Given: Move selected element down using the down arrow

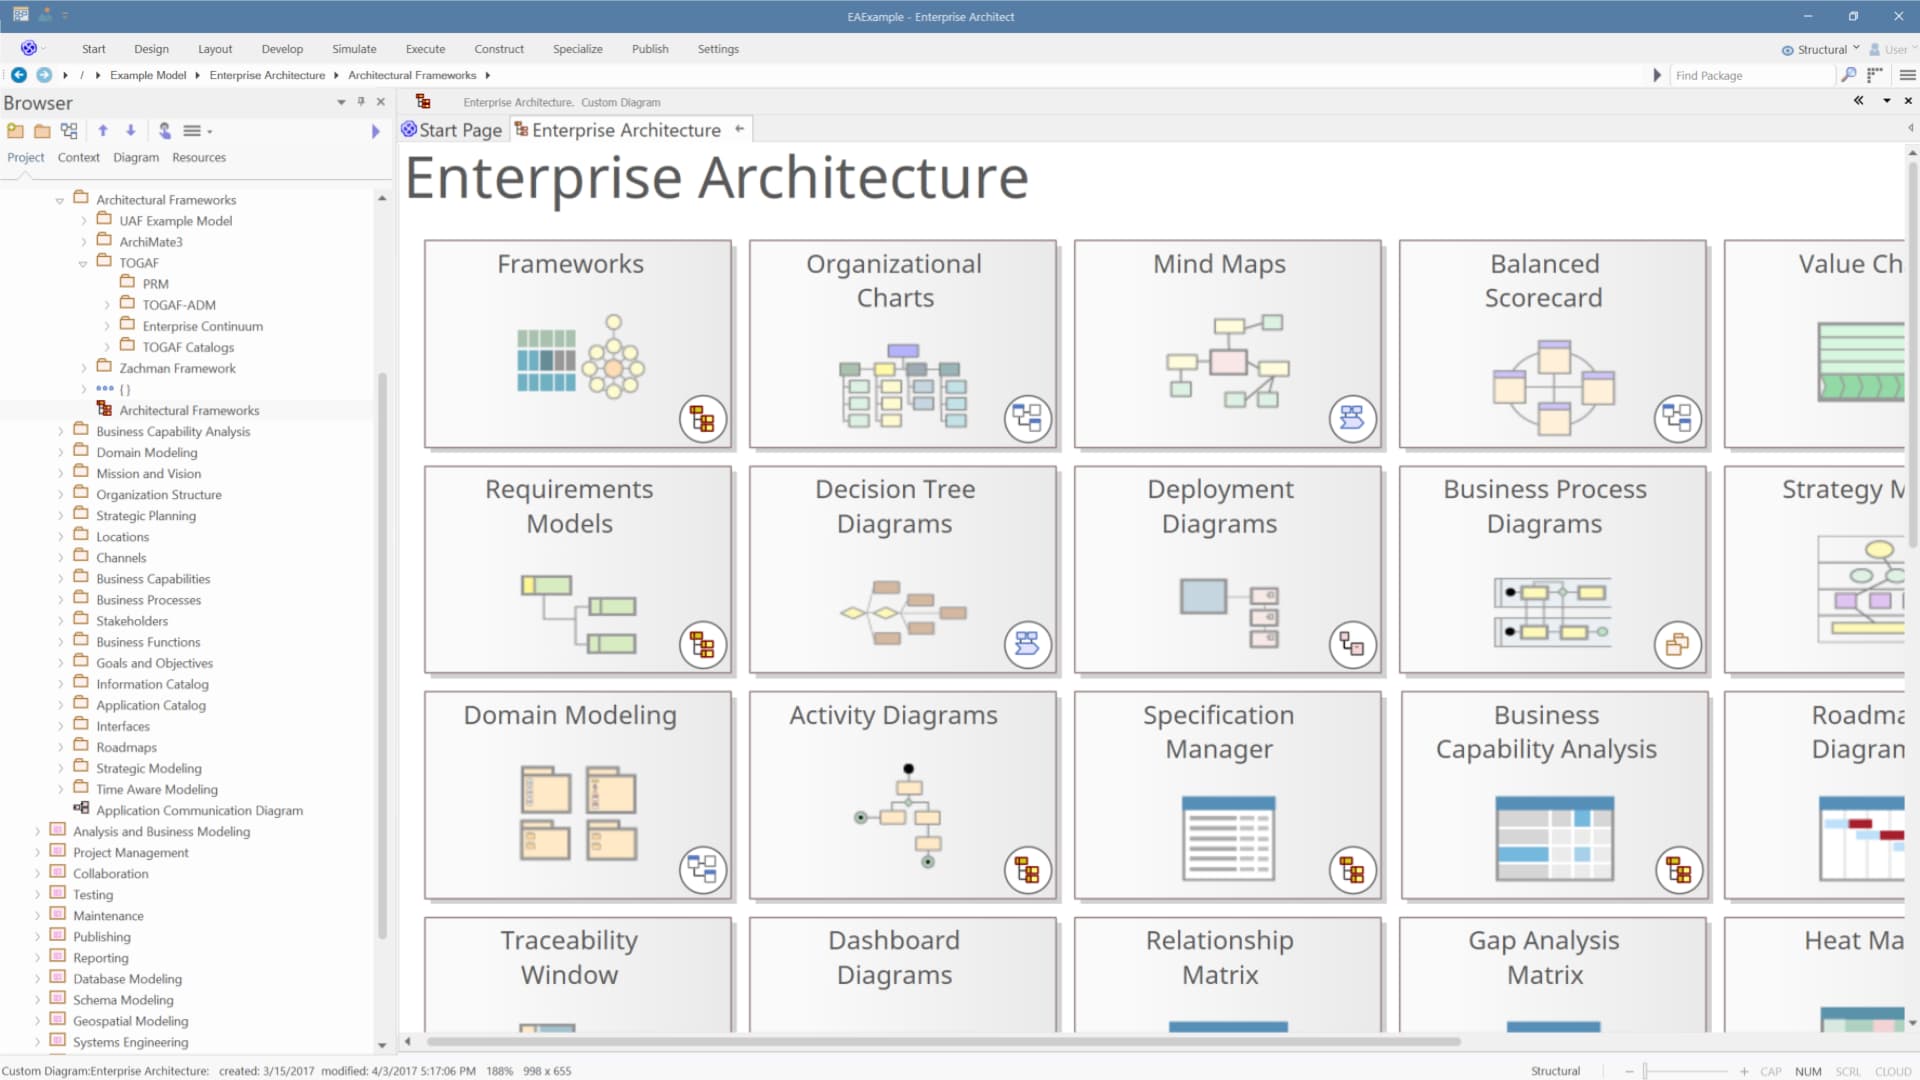Looking at the screenshot, I should pos(130,130).
